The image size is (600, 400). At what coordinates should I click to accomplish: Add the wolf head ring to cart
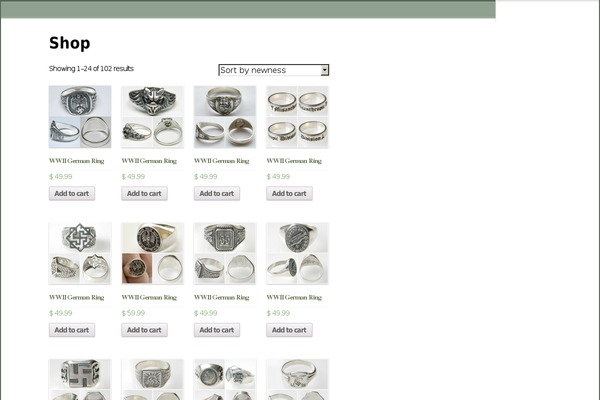(x=144, y=193)
